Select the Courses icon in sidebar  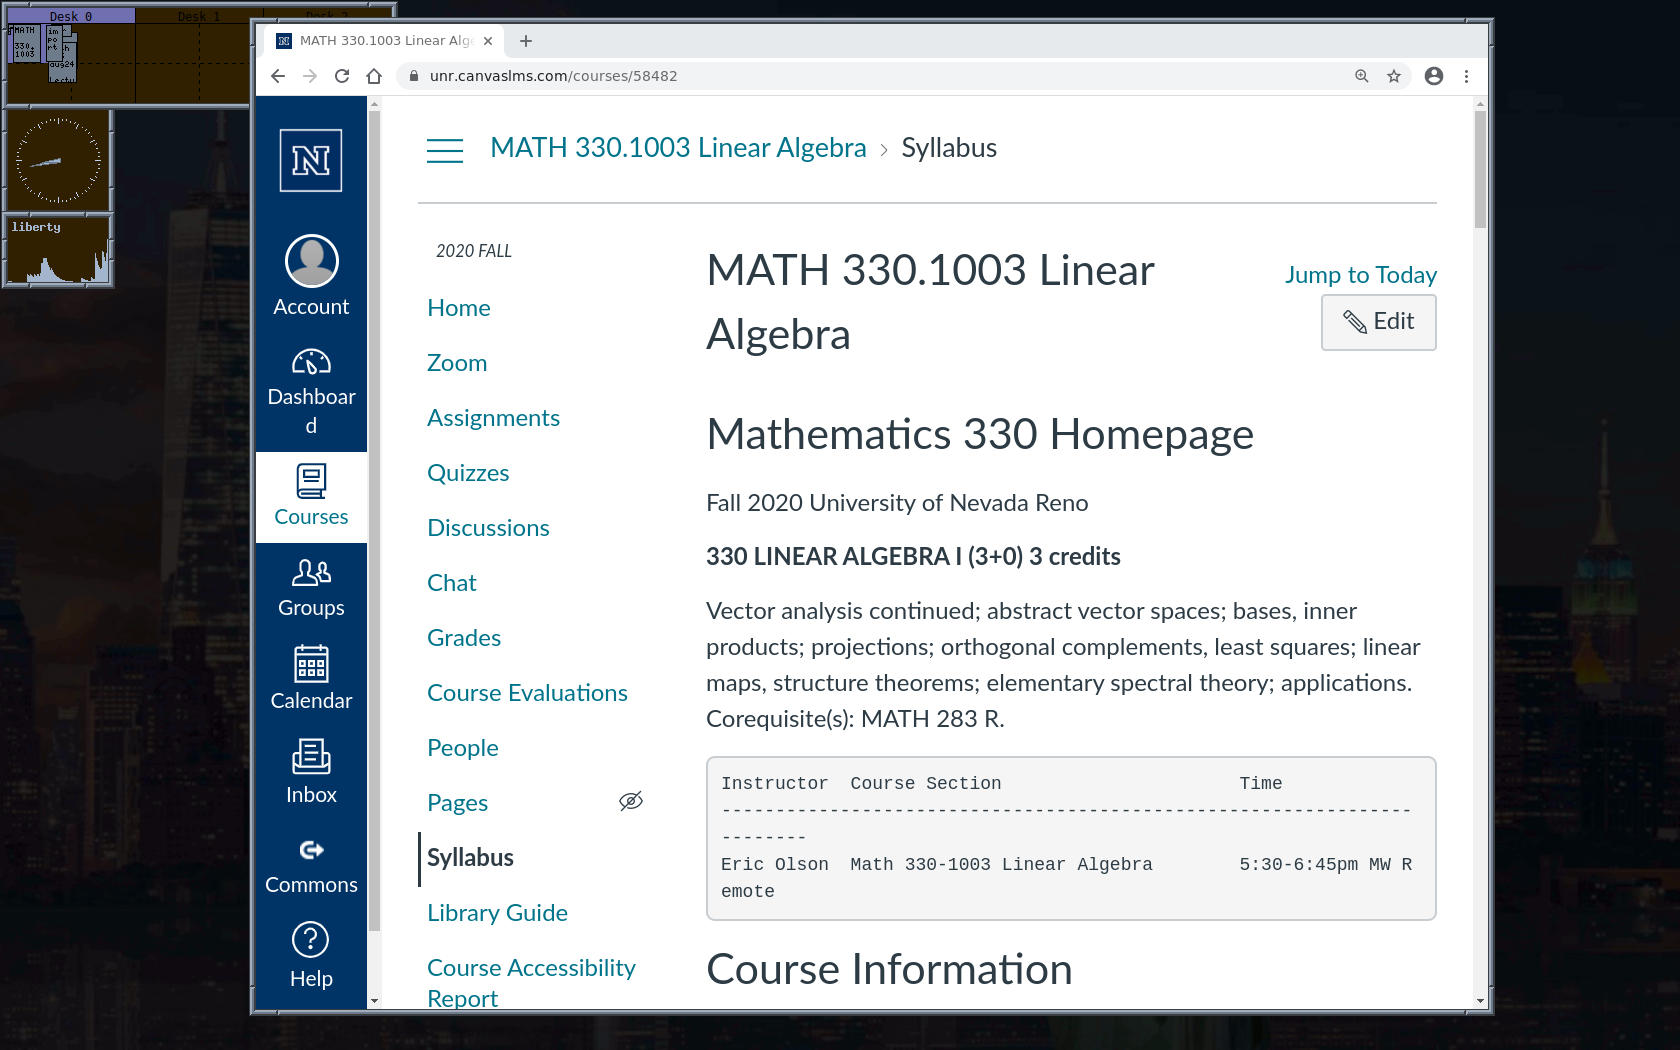point(311,495)
